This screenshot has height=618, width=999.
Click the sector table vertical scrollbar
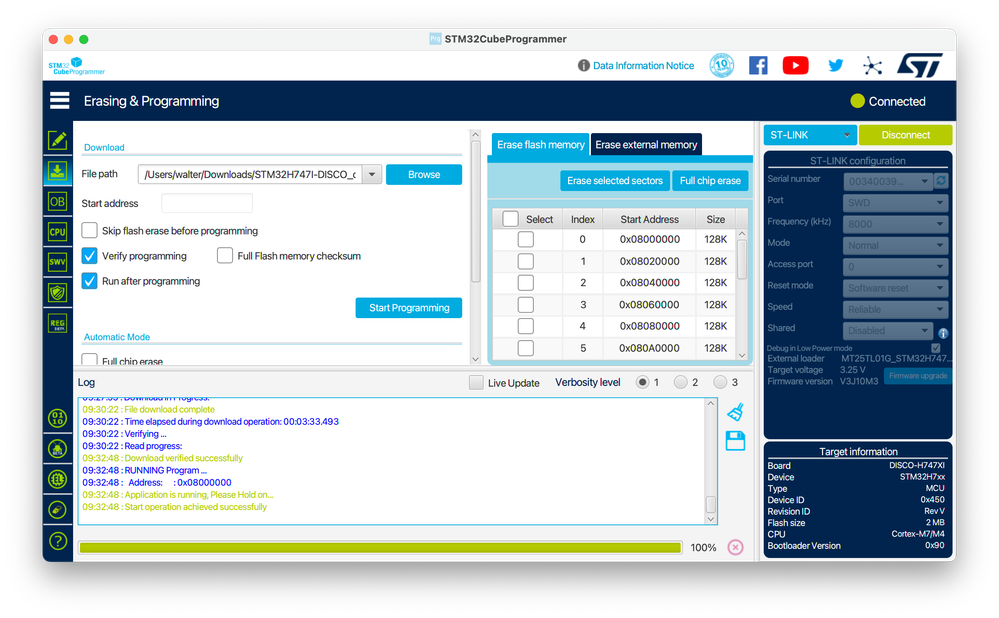tap(742, 259)
